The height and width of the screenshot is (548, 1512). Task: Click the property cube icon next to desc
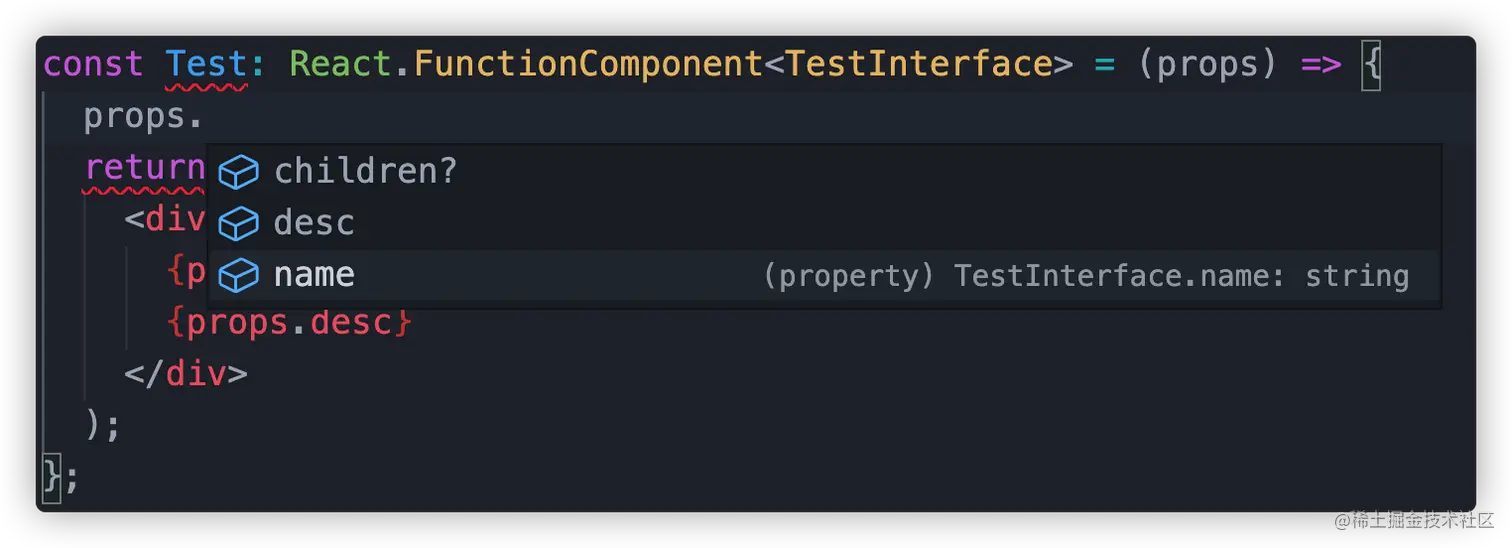click(238, 223)
